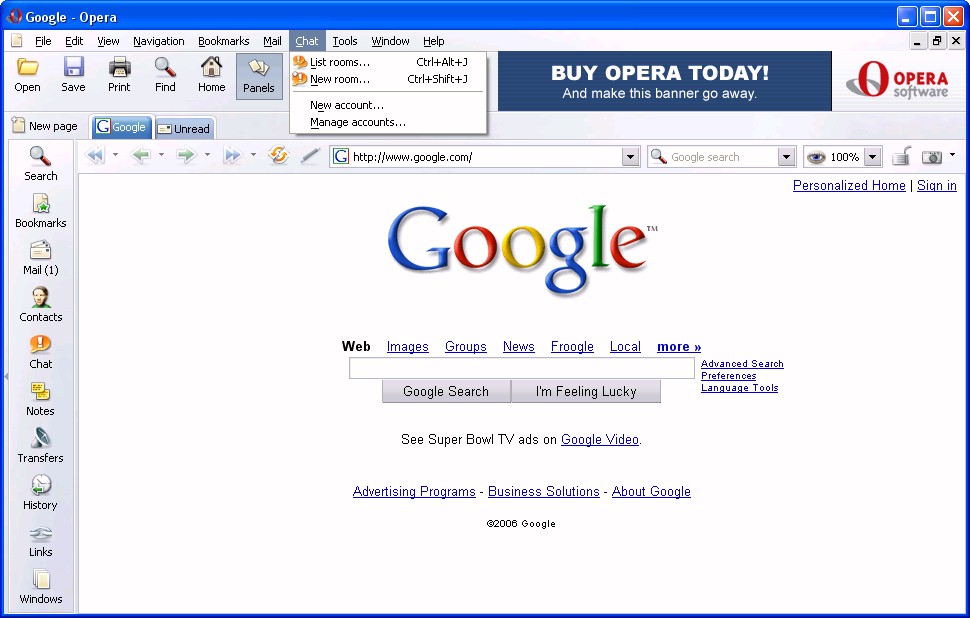Screen dimensions: 970x618
Task: Open the Advanced Search link
Action: pyautogui.click(x=742, y=364)
